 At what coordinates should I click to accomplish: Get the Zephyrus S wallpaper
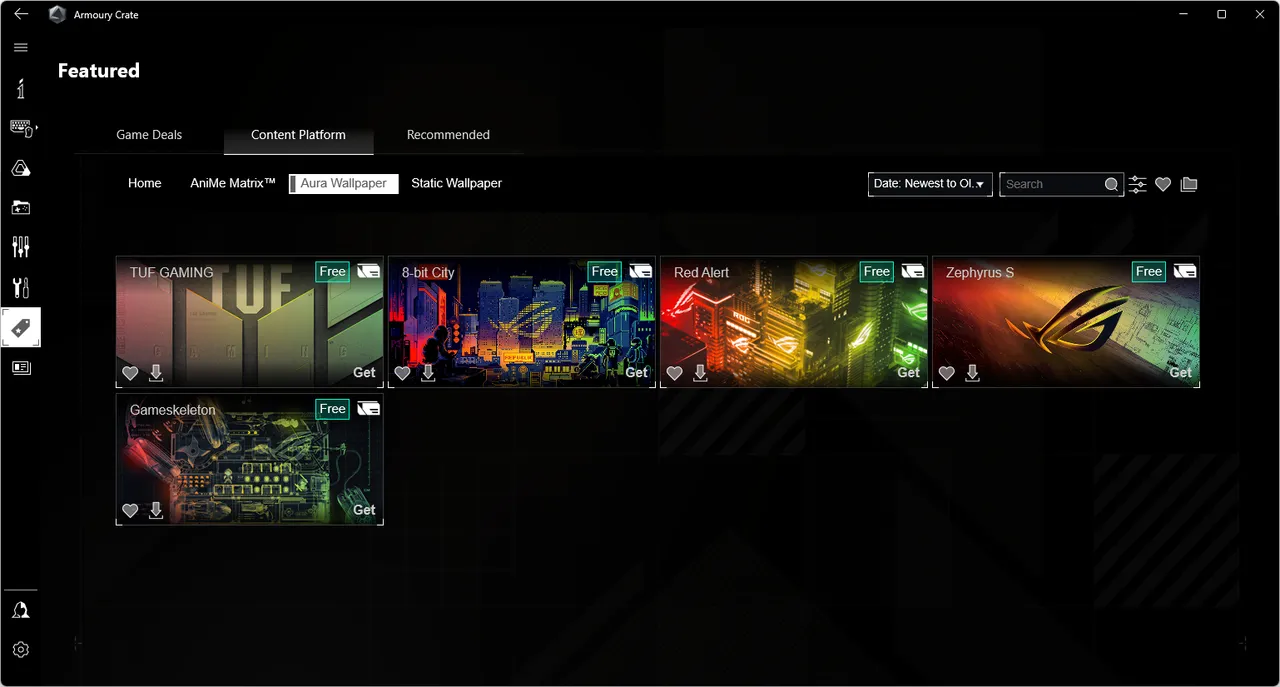coord(1180,372)
